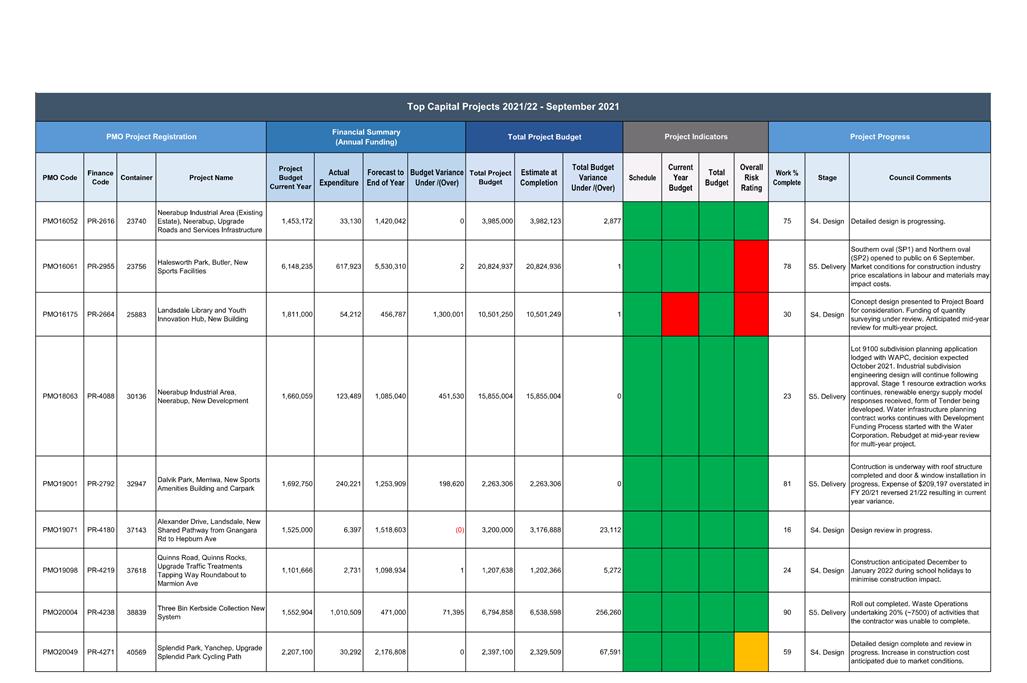This screenshot has height=683, width=1027.
Task: Select PMO code cell 'PMO20004'
Action: 60,612
